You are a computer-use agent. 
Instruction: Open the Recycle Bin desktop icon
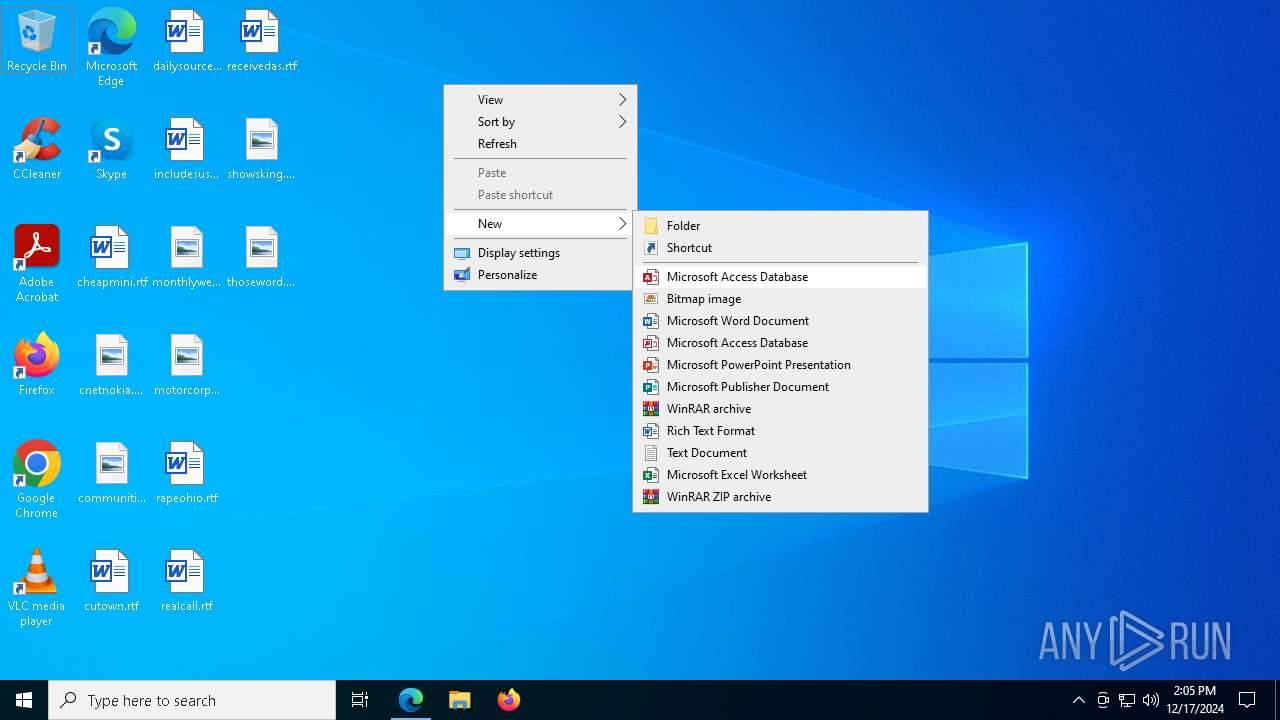pos(37,40)
